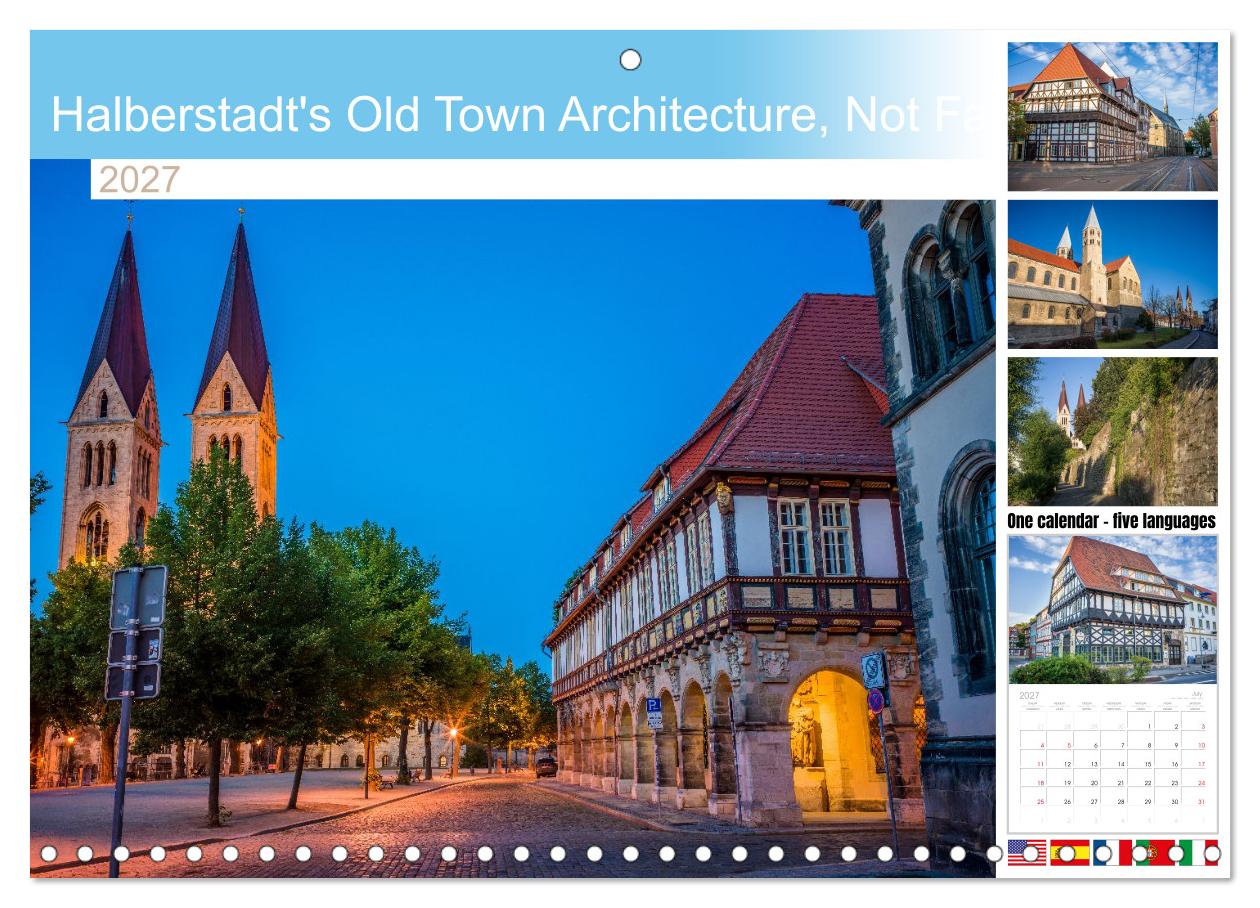Open the stone stairway and wall thumbnail
Viewport: 1260px width, 908px height.
tap(1113, 431)
